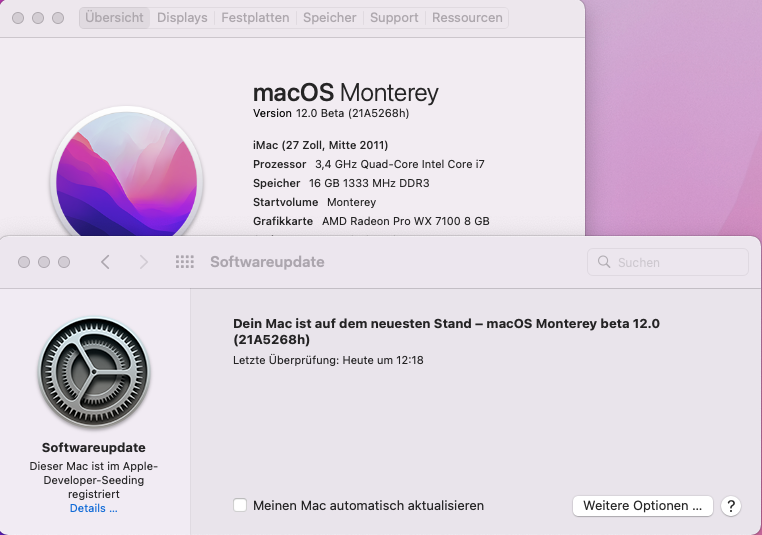The image size is (762, 535).
Task: Zoom the Softwareupdate window
Action: 64,262
